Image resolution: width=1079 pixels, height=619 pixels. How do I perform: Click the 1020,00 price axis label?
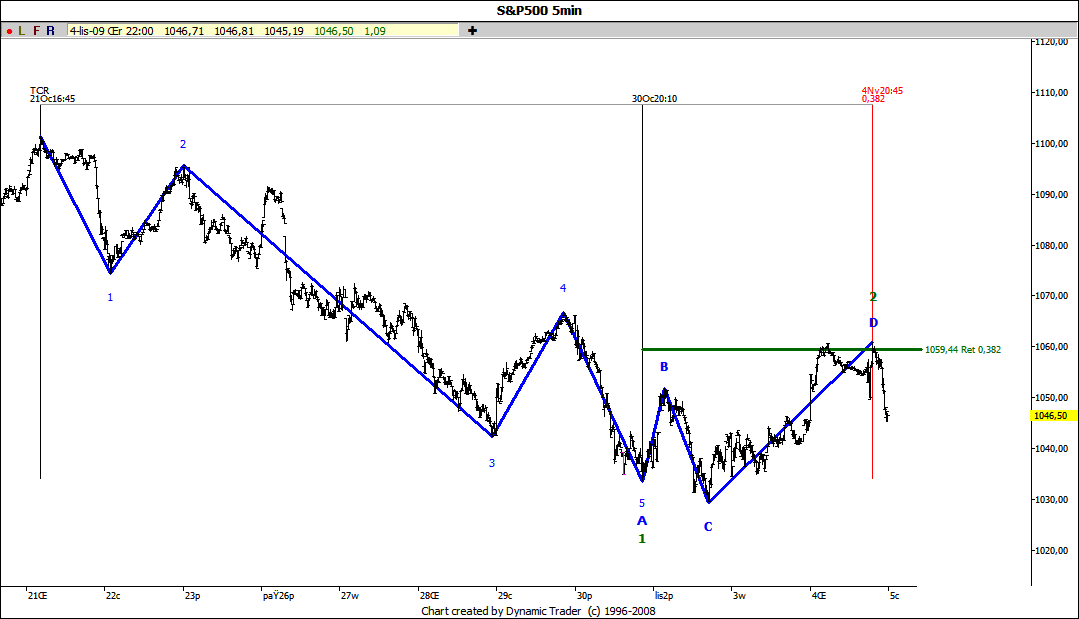point(1051,550)
